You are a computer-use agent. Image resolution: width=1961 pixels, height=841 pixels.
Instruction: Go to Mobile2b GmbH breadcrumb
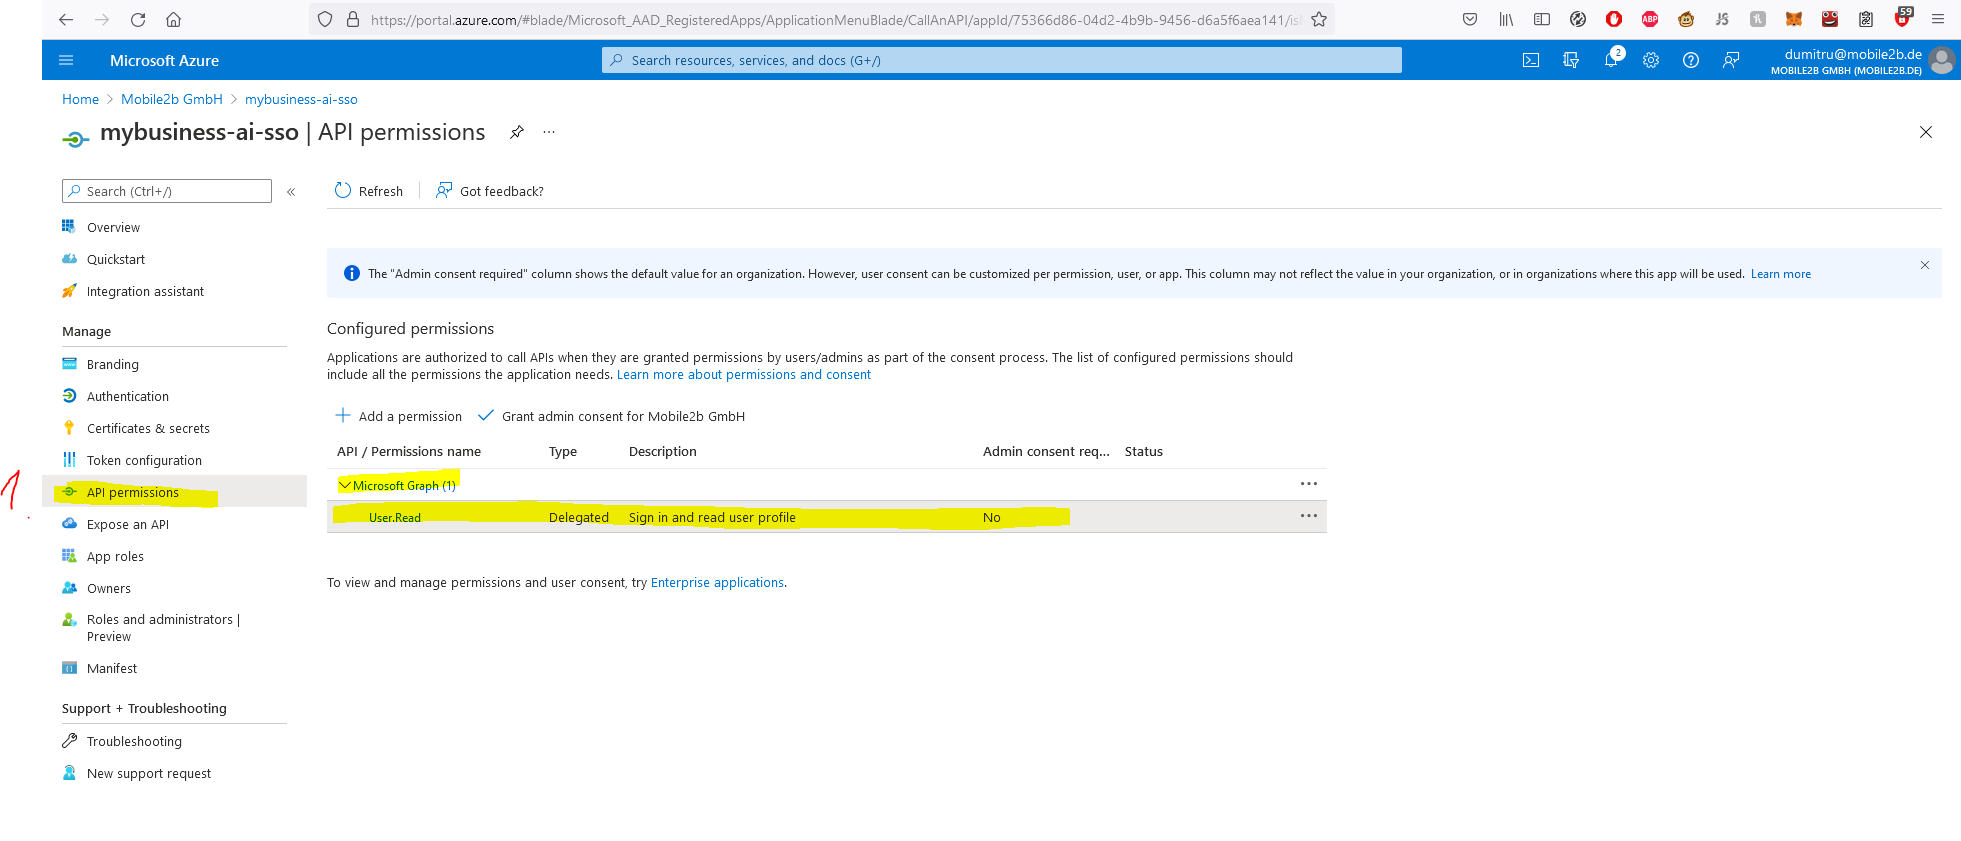tap(171, 99)
